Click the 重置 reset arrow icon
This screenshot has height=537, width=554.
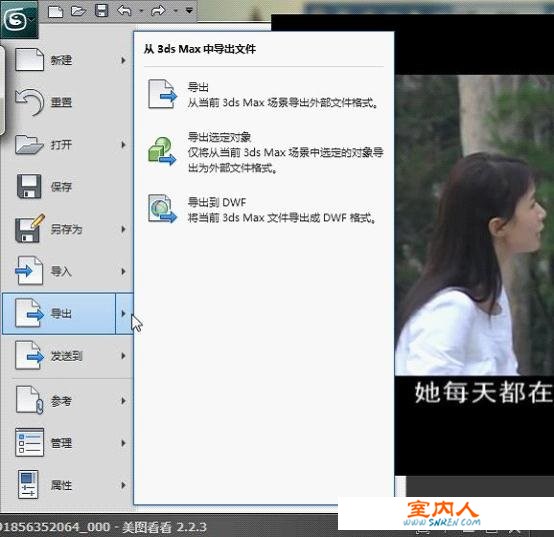pos(30,102)
